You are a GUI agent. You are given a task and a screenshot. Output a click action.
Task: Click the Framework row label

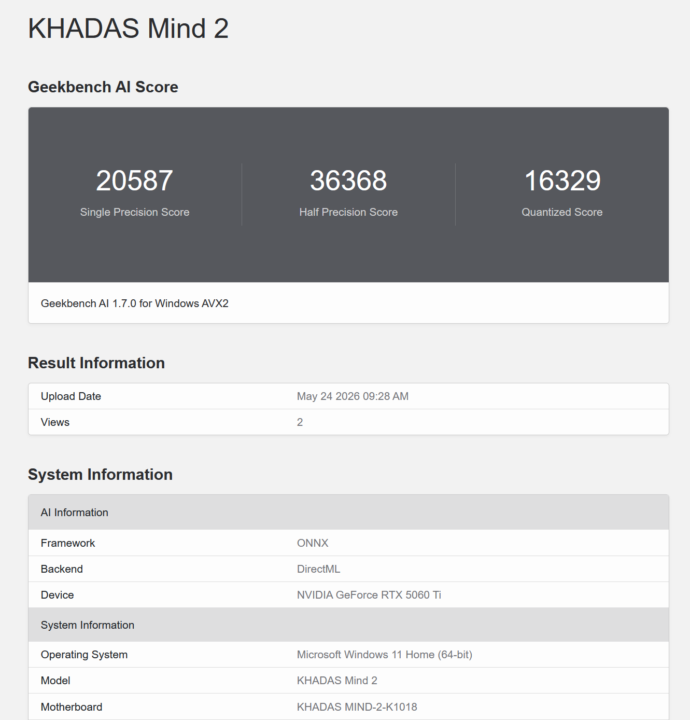(x=67, y=543)
